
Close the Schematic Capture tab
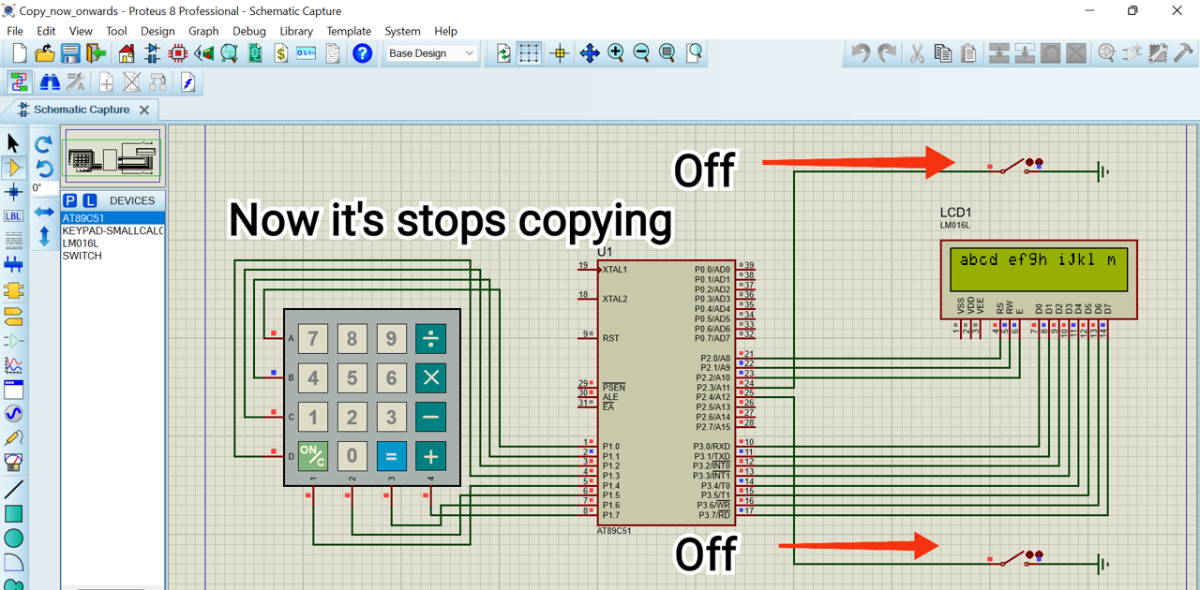(x=144, y=110)
